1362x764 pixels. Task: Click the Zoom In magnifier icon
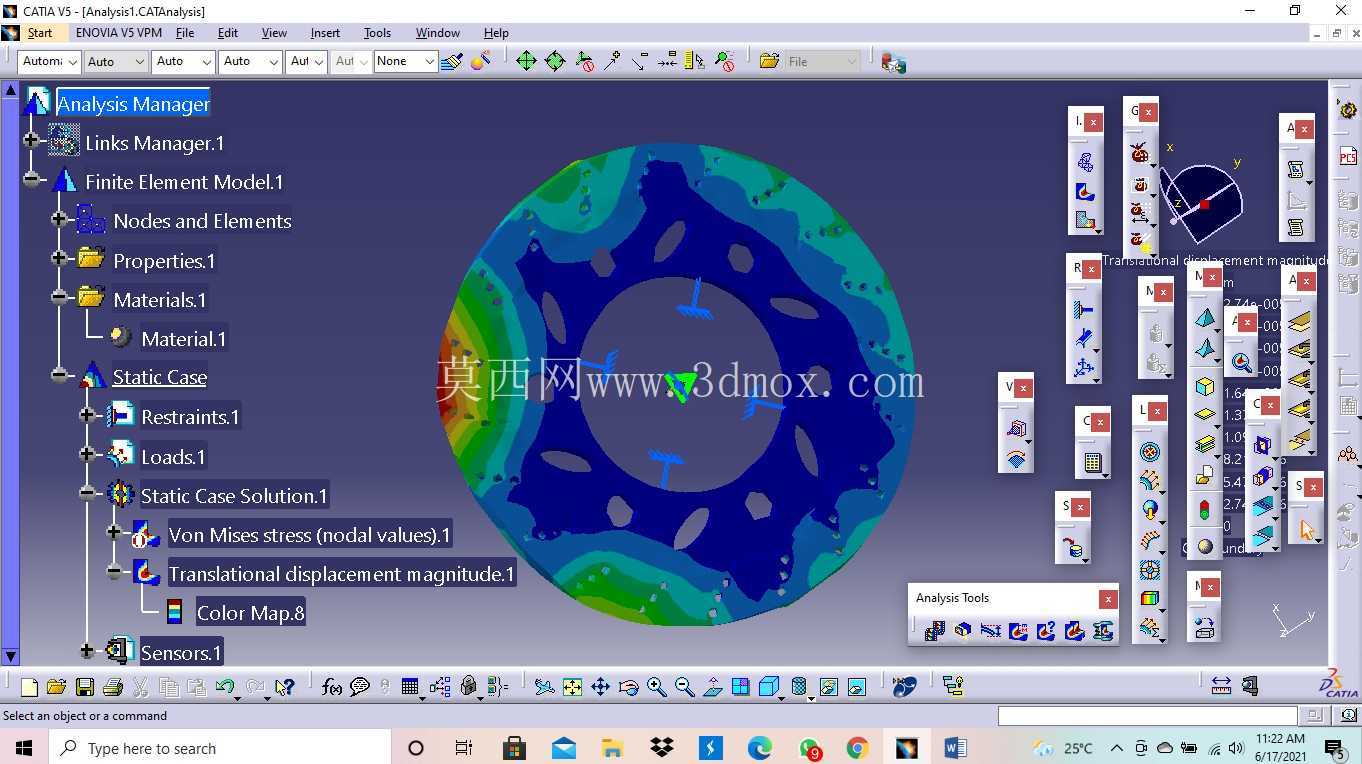[x=656, y=687]
